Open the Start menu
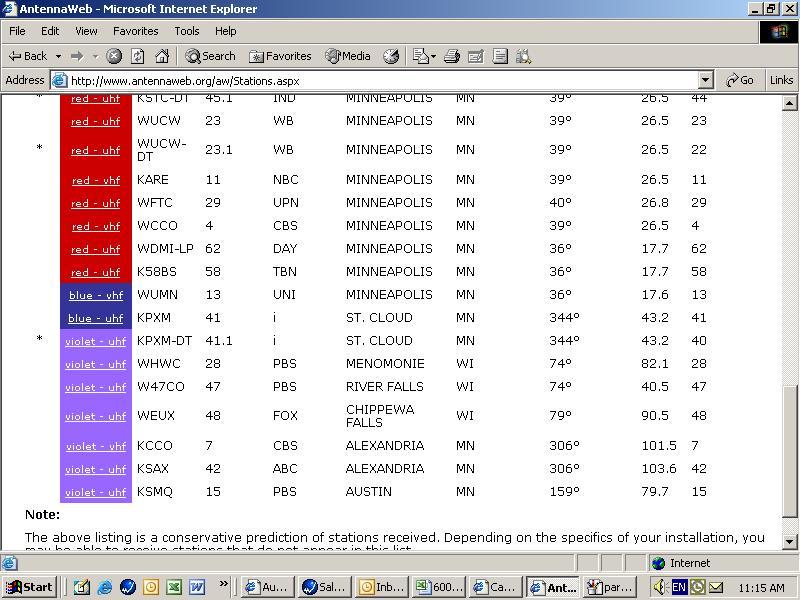Screen dimensions: 800x600 click(x=30, y=587)
